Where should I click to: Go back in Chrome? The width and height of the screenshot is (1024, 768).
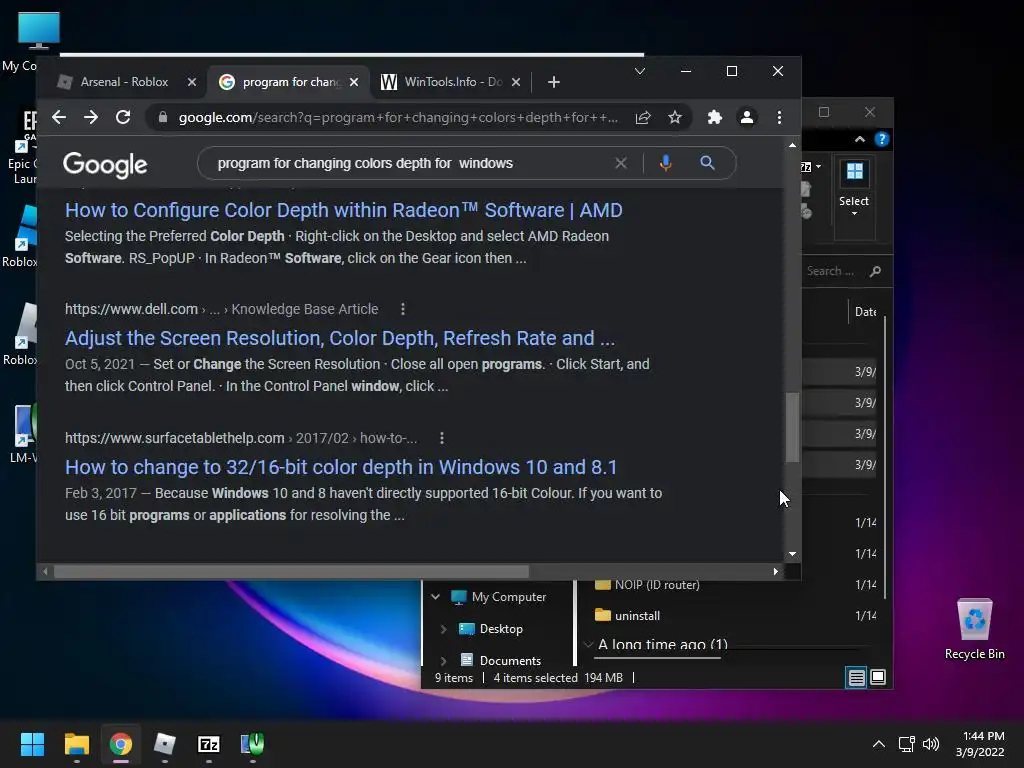point(59,118)
